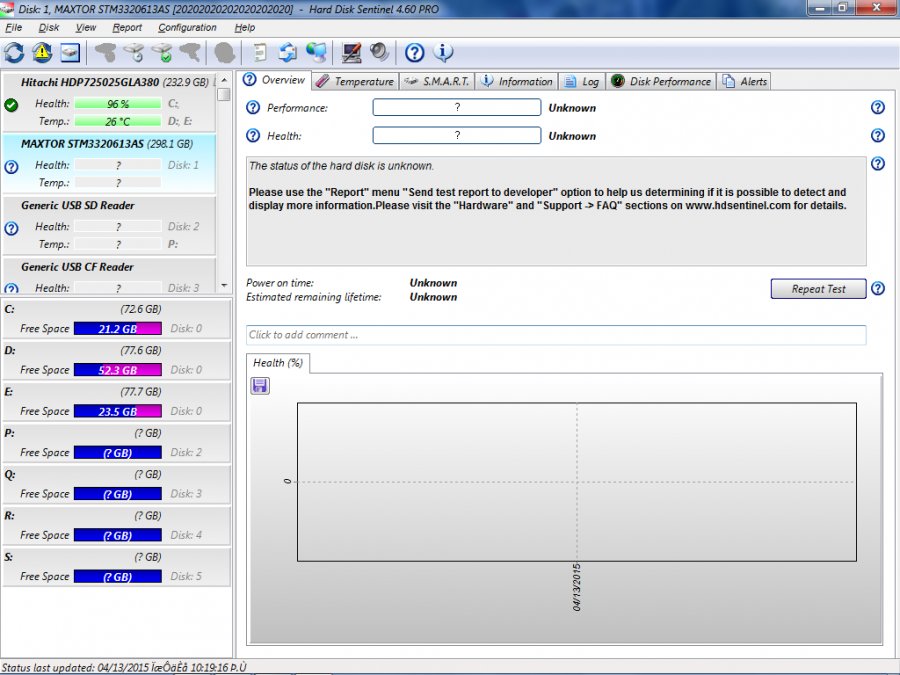Switch to the Information tab
Image resolution: width=900 pixels, height=675 pixels.
pyautogui.click(x=517, y=82)
